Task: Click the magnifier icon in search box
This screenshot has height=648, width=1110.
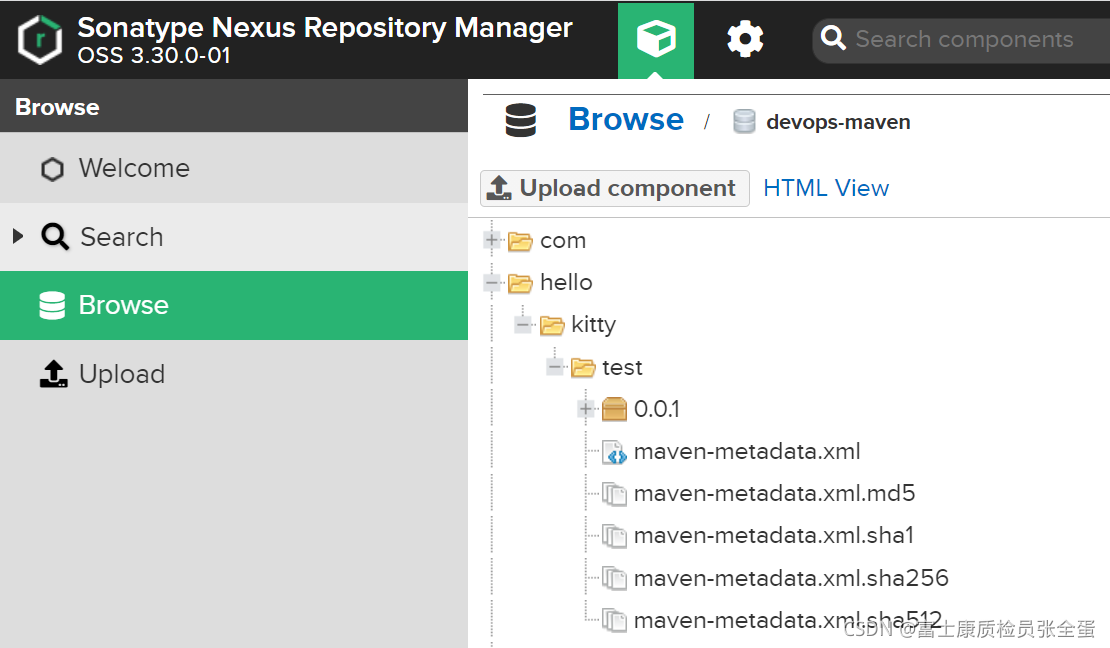Action: 833,38
